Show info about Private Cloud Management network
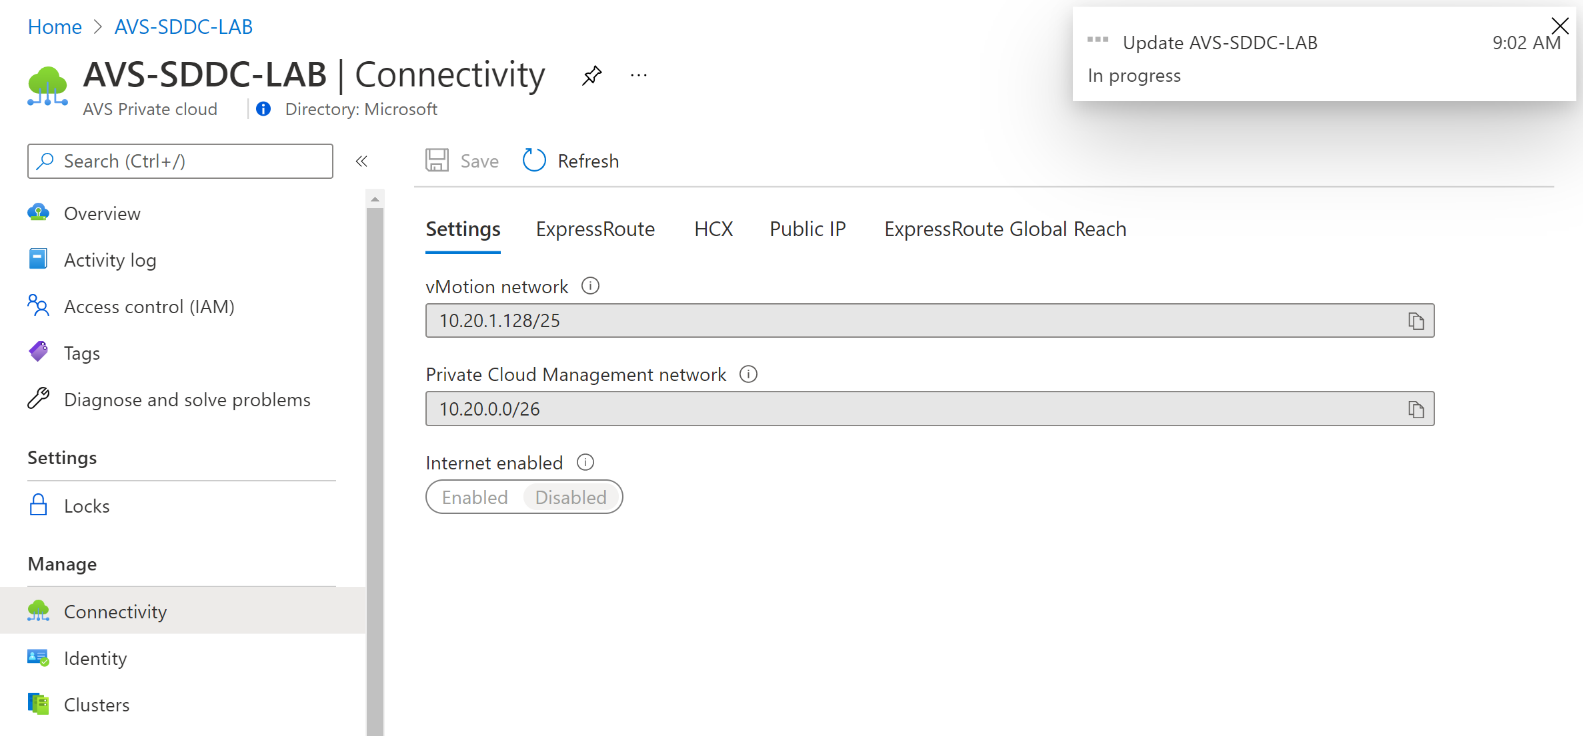 click(748, 374)
